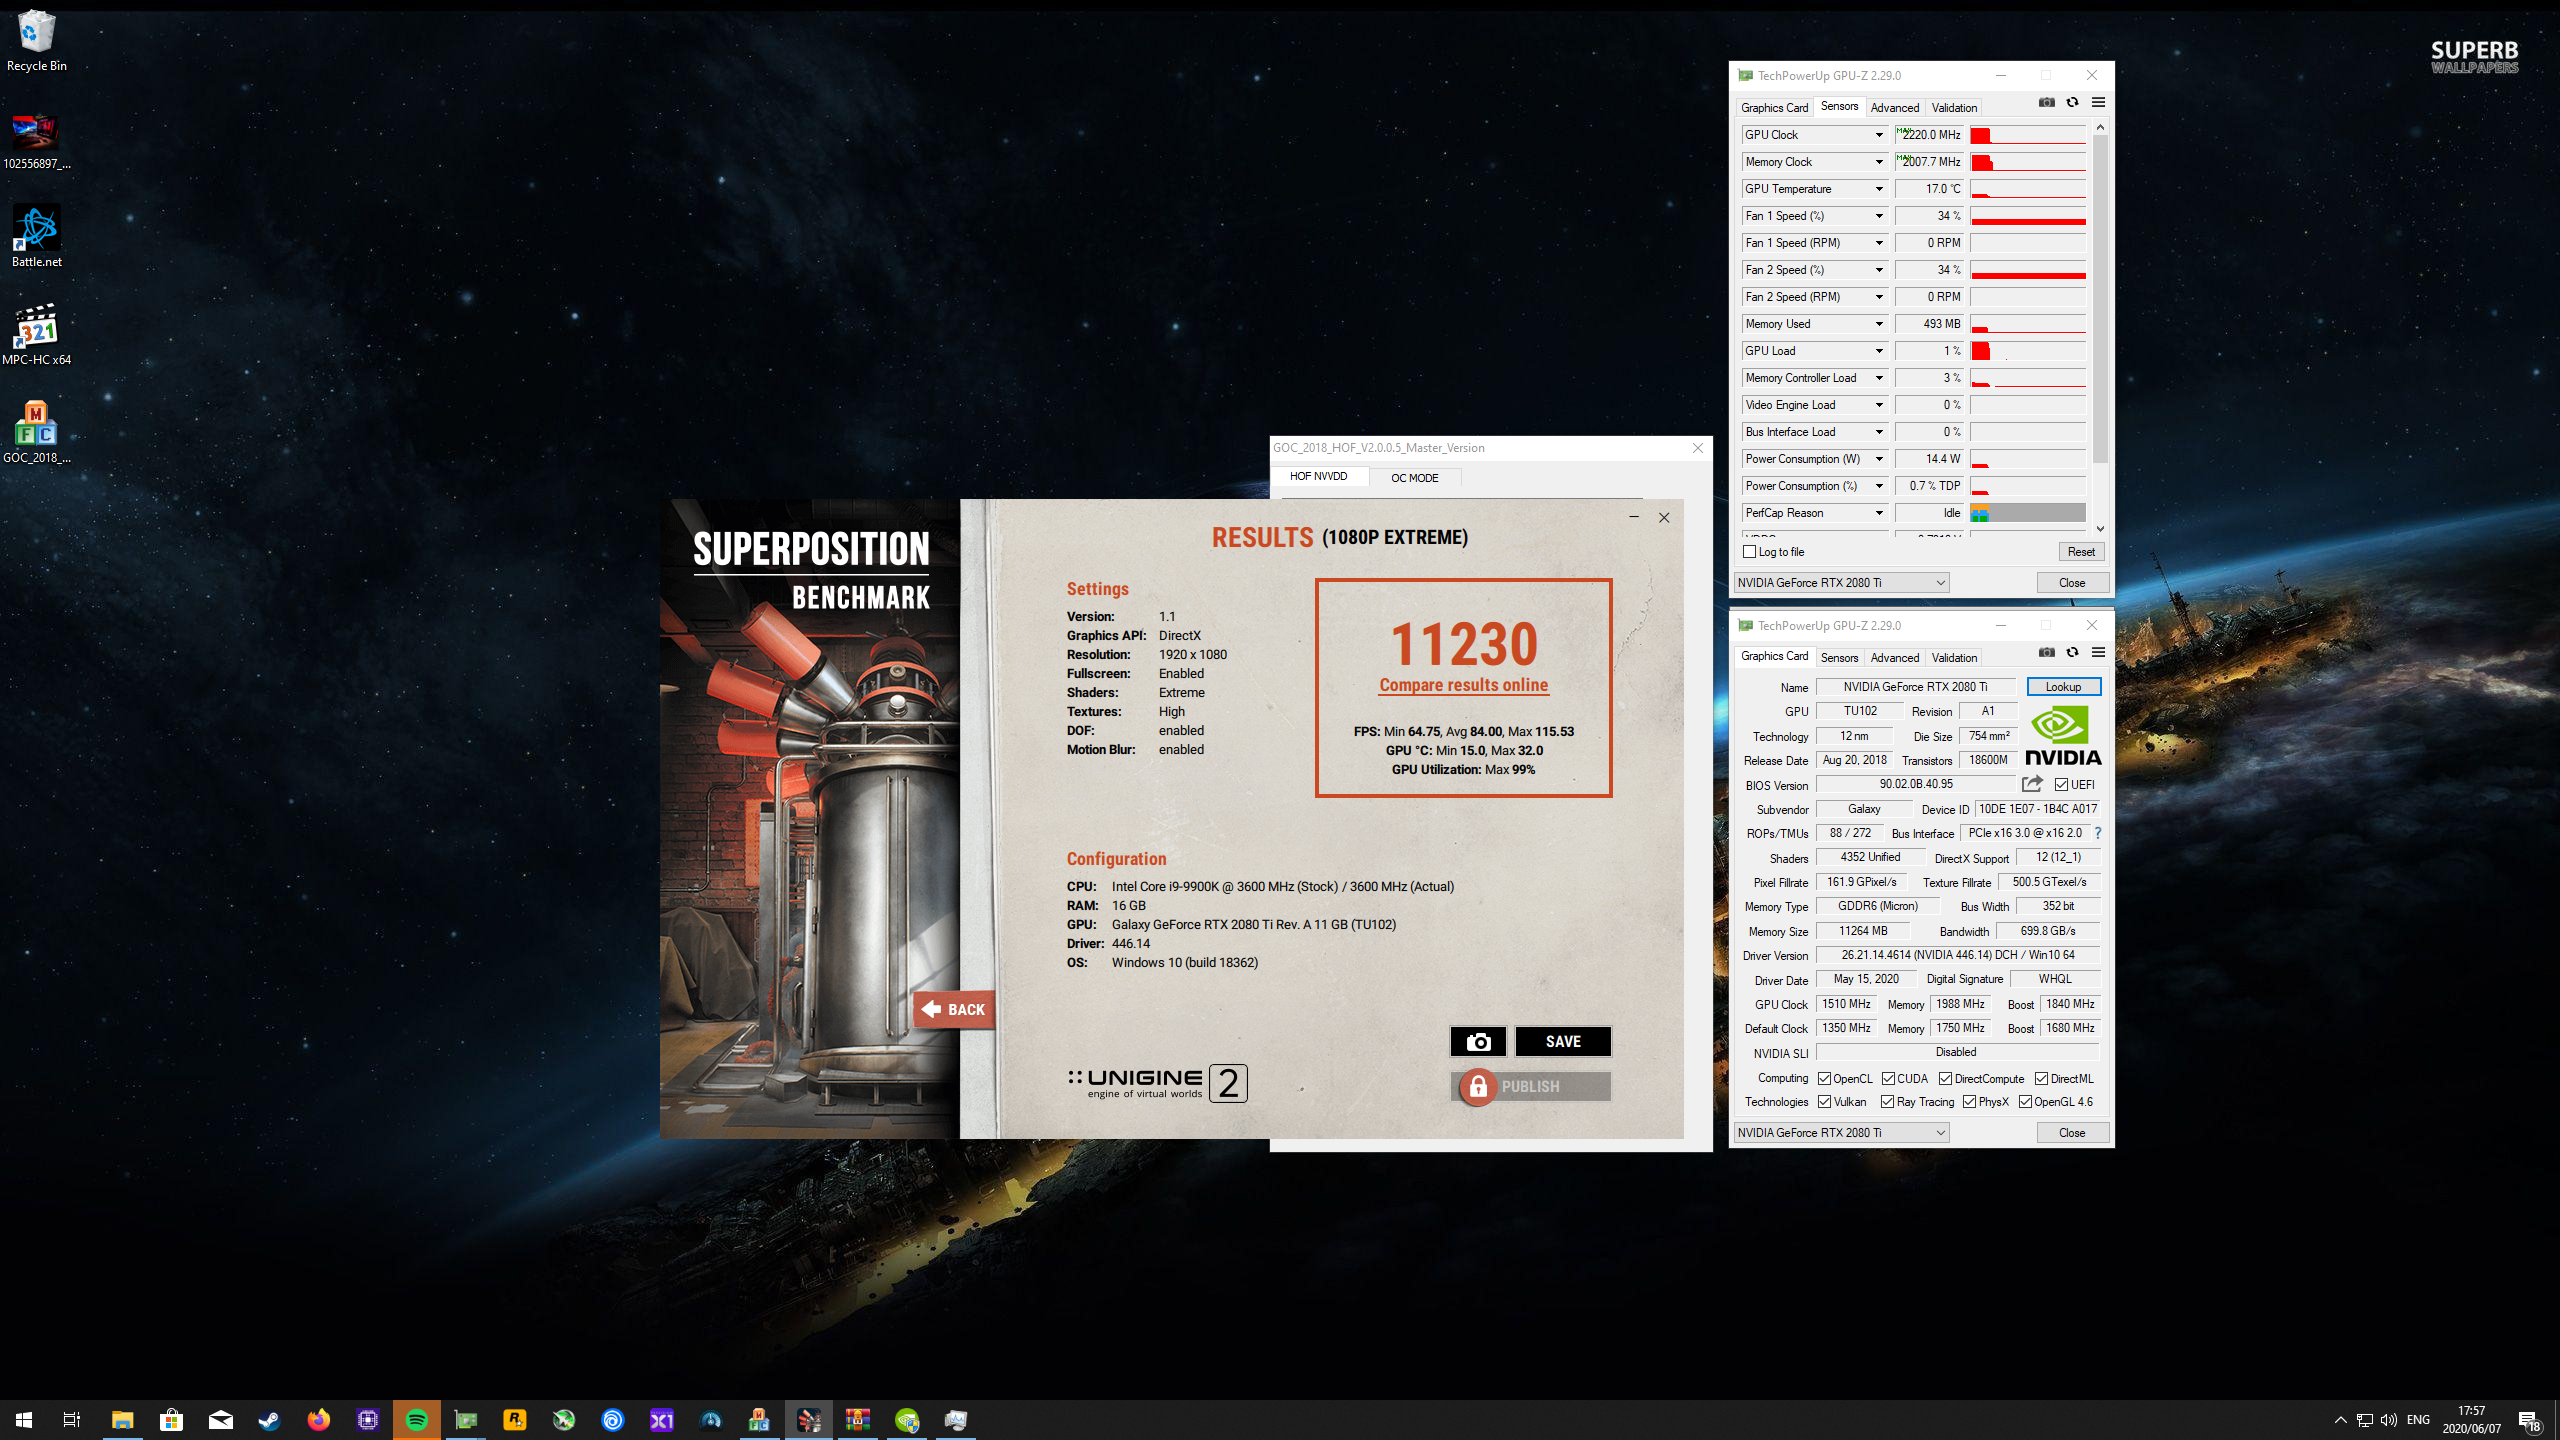Toggle the PhysX checkbox

(x=1970, y=1102)
